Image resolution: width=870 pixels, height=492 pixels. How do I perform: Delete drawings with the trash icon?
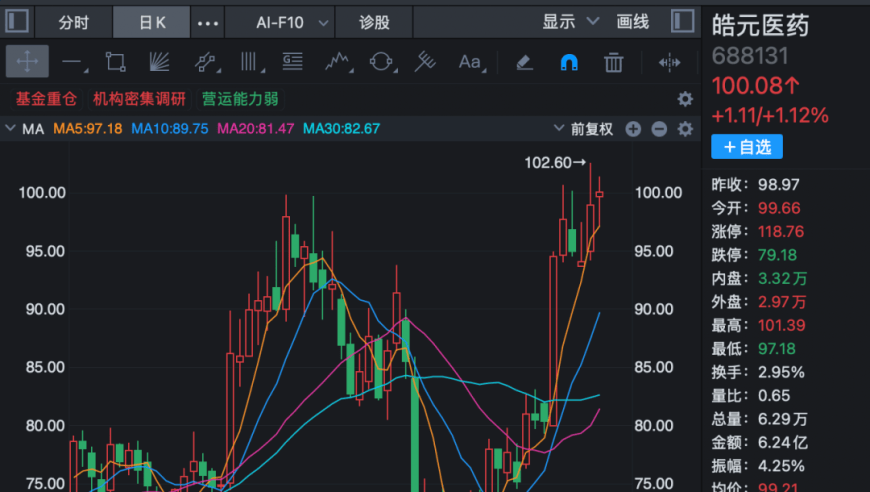coord(613,62)
